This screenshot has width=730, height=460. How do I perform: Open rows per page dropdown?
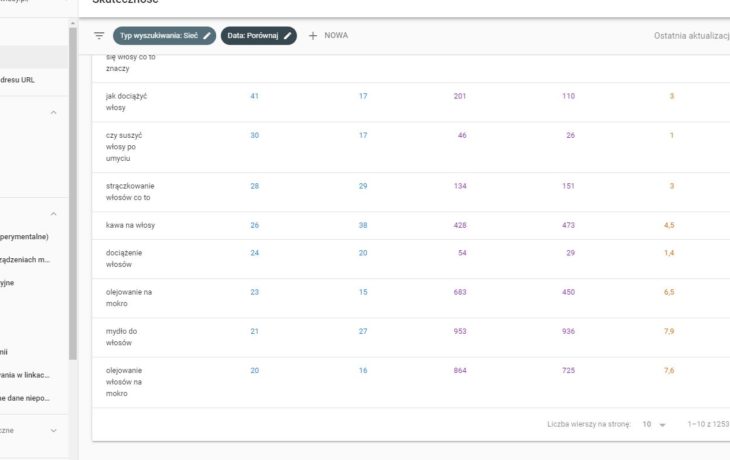click(x=654, y=424)
